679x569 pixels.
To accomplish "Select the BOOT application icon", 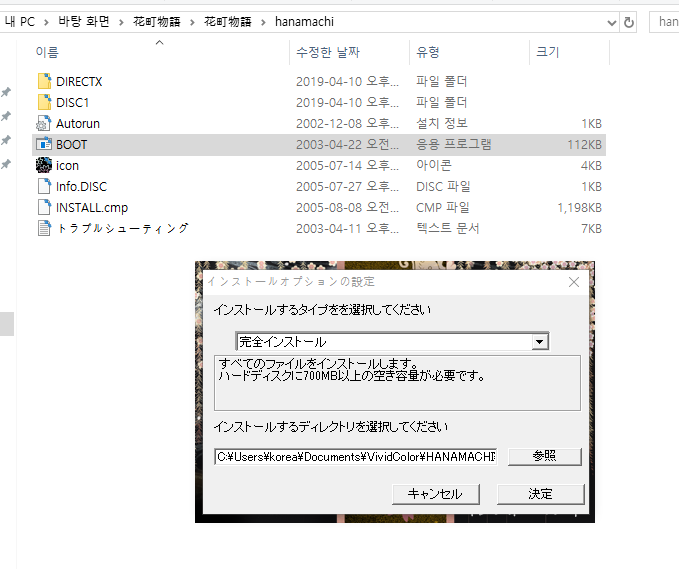I will (x=44, y=144).
